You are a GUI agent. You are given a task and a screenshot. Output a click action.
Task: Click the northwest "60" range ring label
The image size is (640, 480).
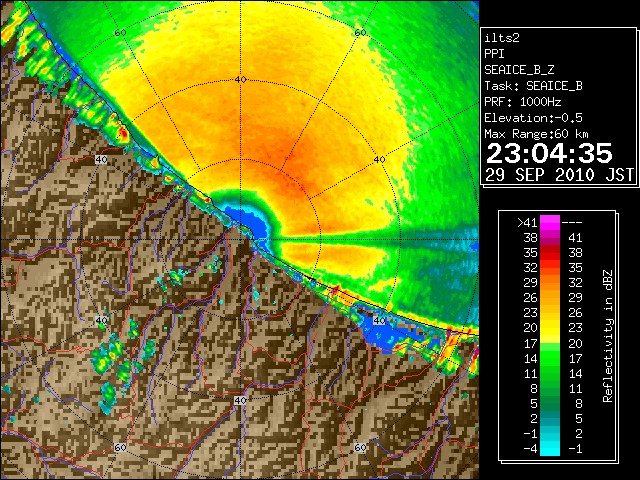[120, 33]
